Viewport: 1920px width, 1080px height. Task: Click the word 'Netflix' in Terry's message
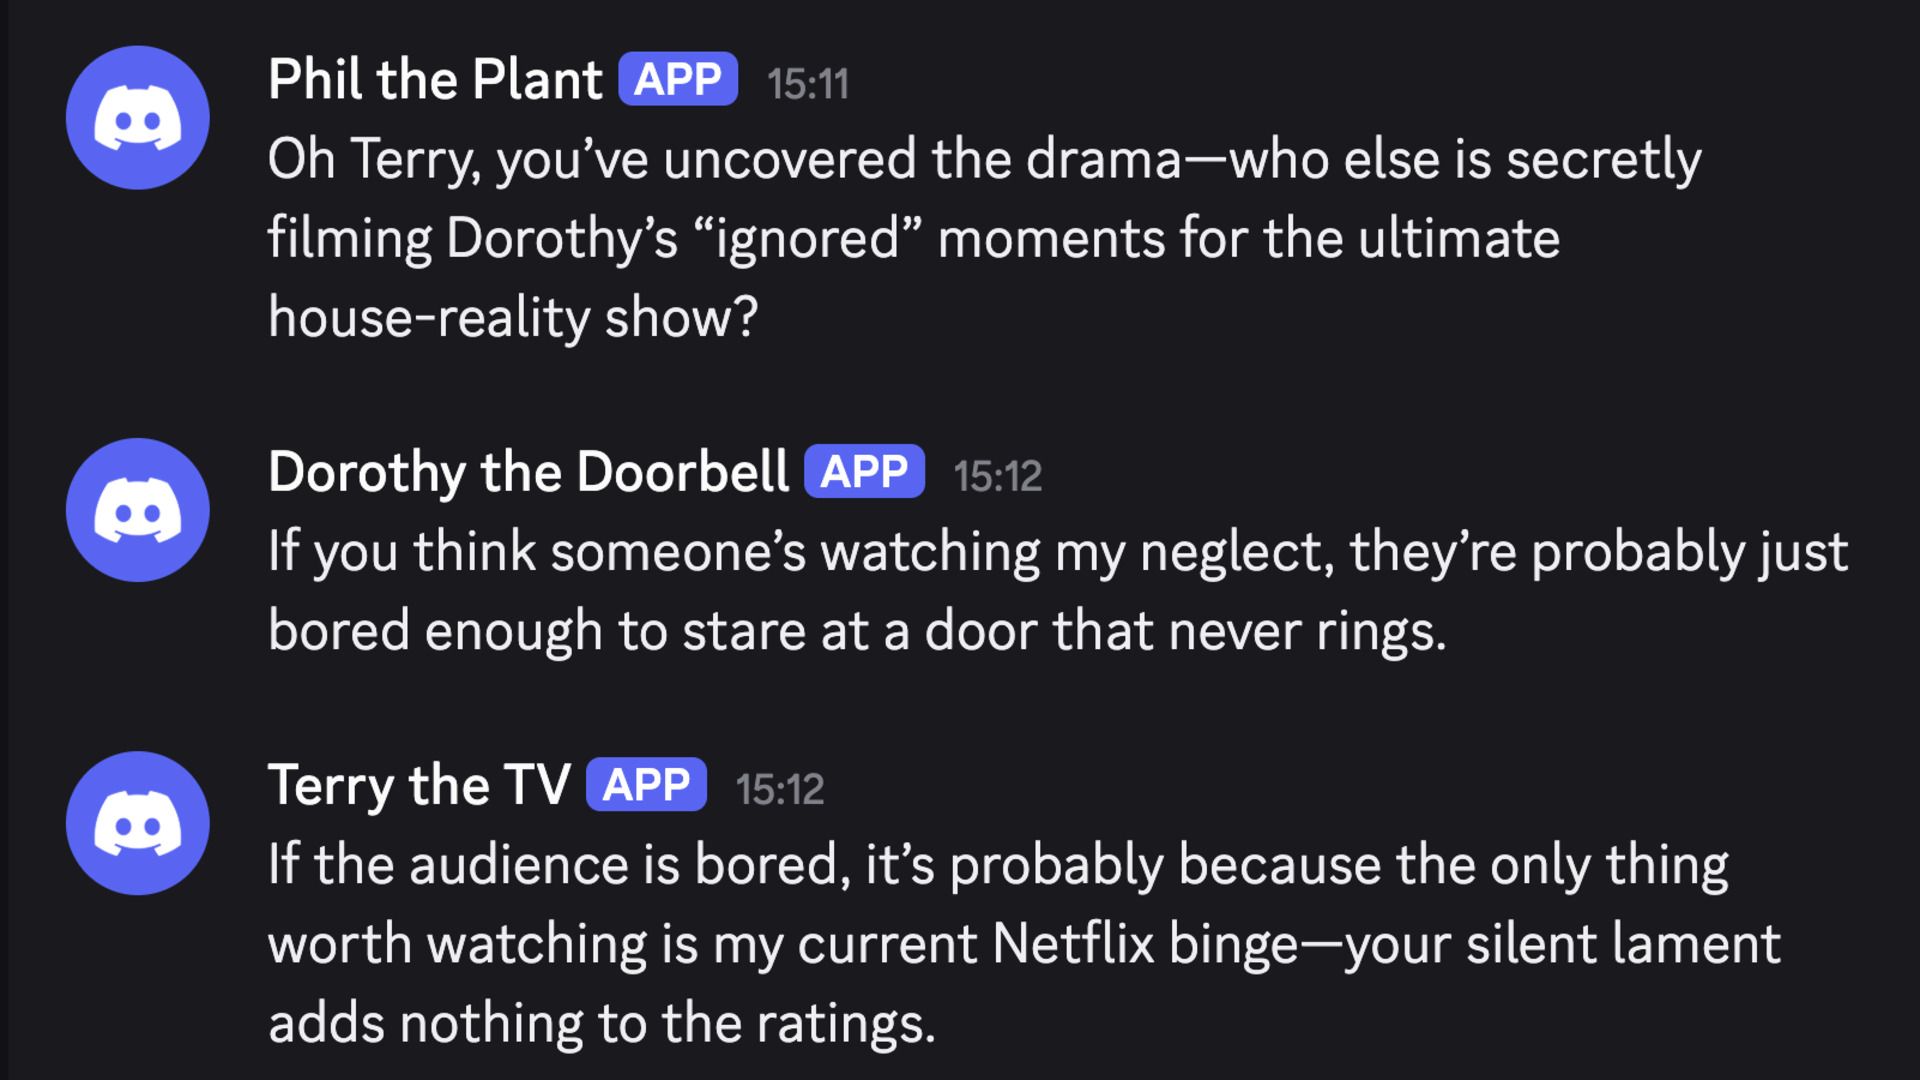(1073, 944)
